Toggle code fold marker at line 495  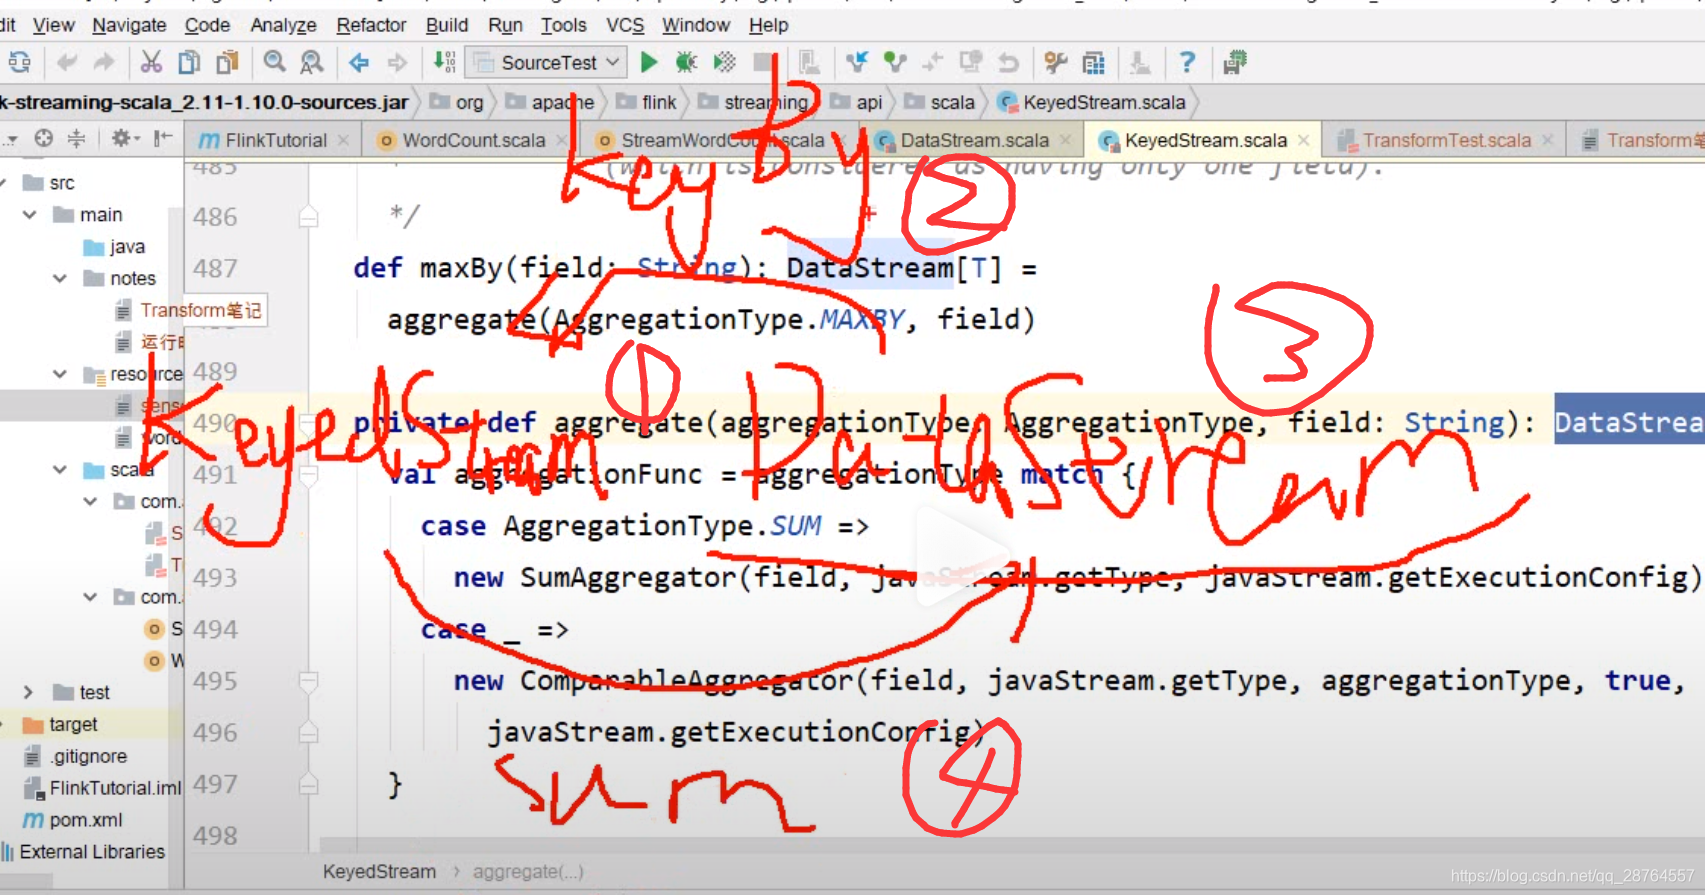click(309, 682)
